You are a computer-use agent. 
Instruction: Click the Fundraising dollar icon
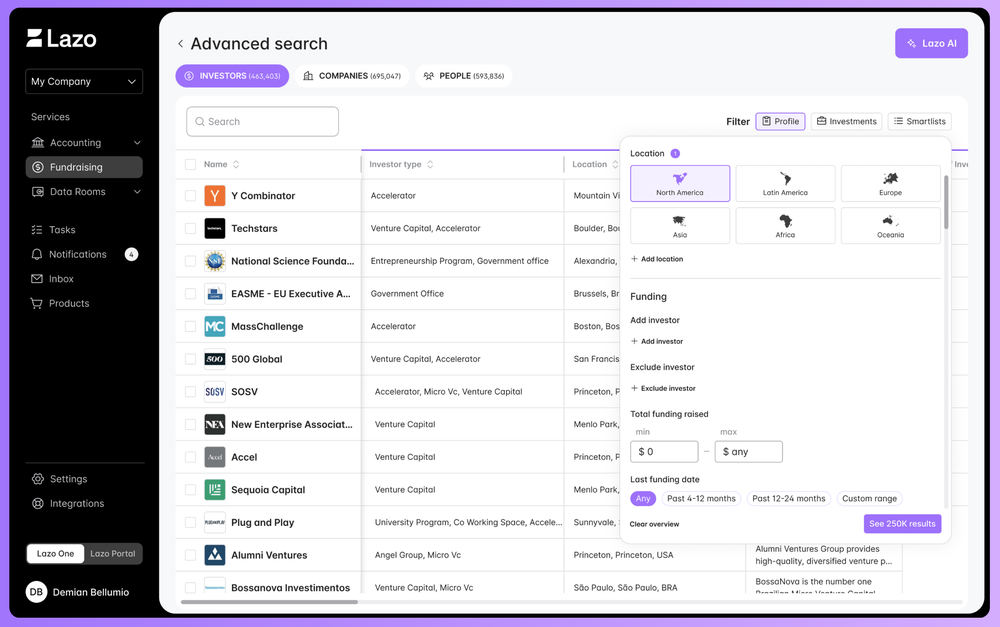[x=38, y=167]
